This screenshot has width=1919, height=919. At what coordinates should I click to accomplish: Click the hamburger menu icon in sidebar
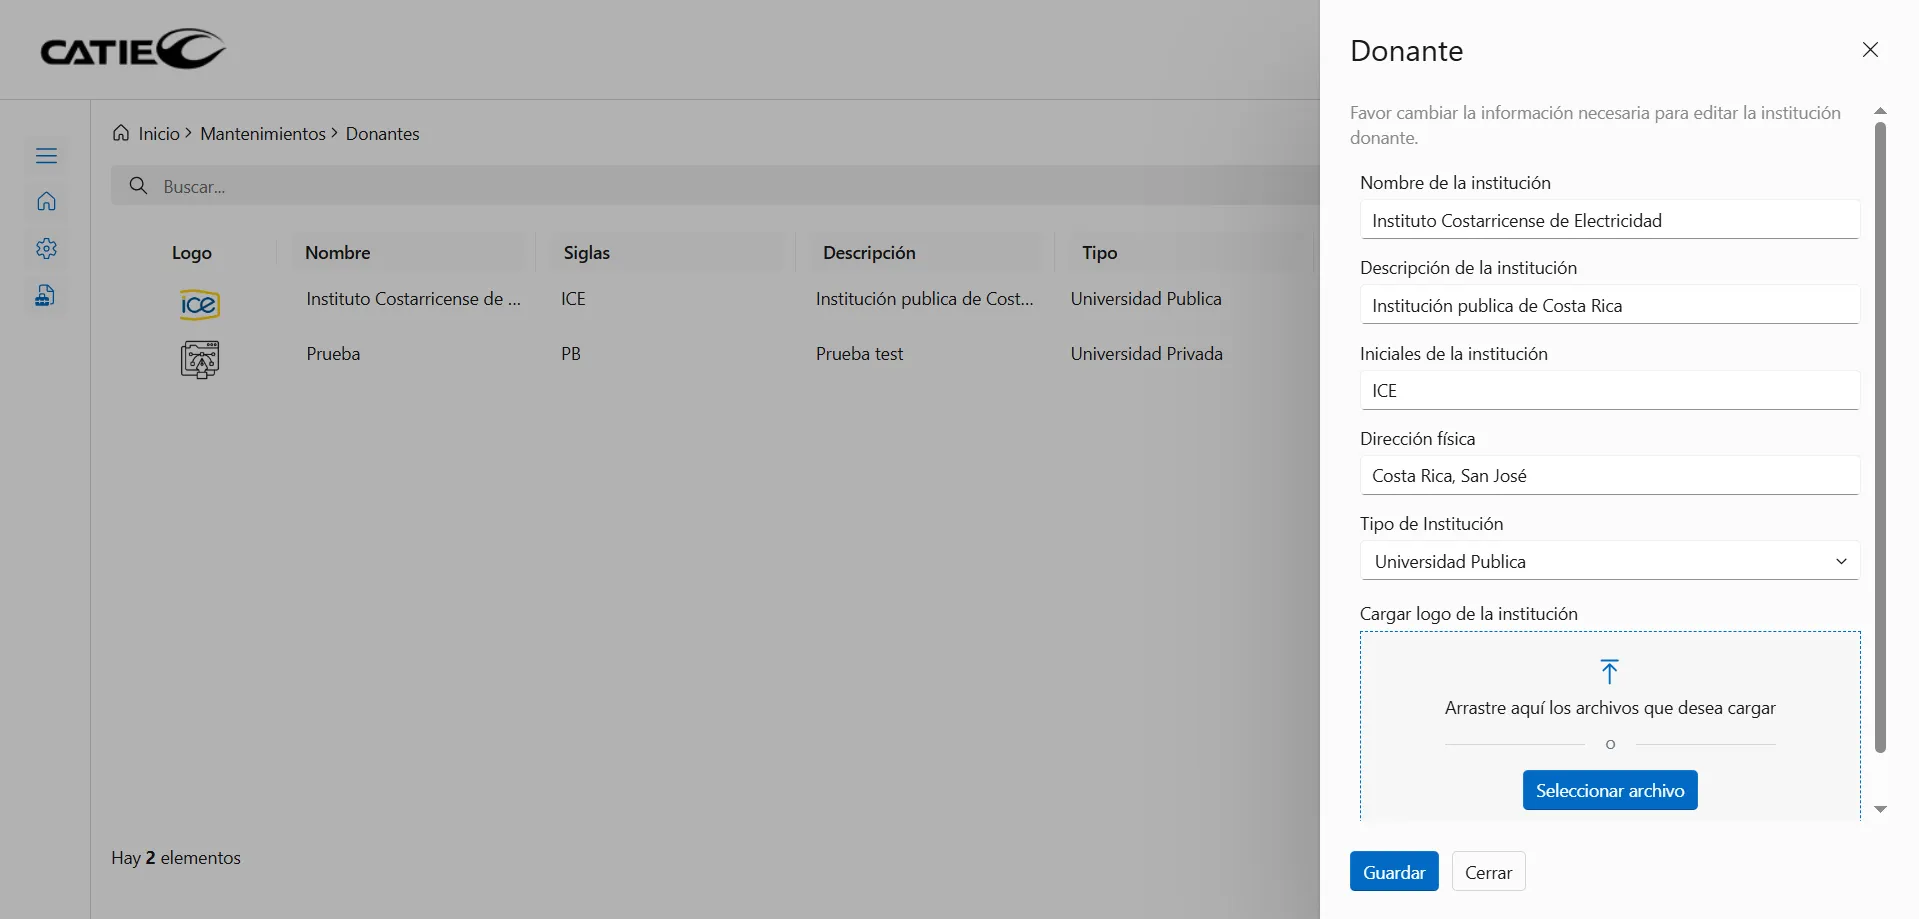(46, 156)
